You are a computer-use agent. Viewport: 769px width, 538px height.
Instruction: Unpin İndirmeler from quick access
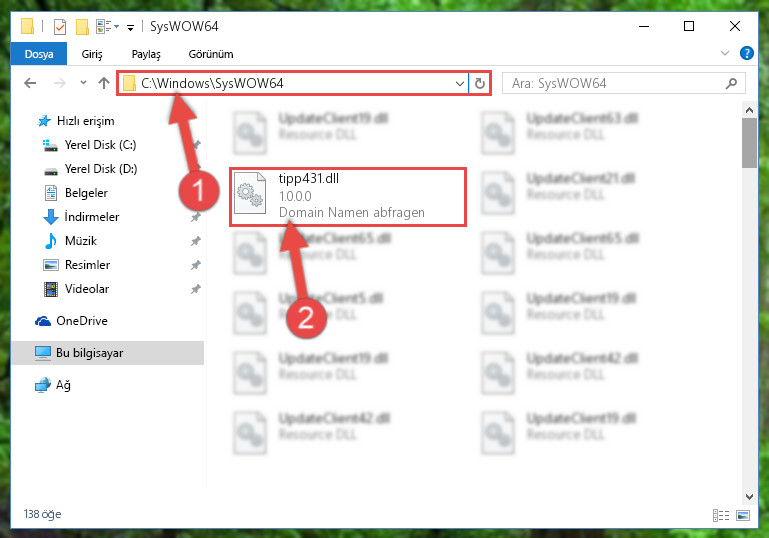click(196, 217)
